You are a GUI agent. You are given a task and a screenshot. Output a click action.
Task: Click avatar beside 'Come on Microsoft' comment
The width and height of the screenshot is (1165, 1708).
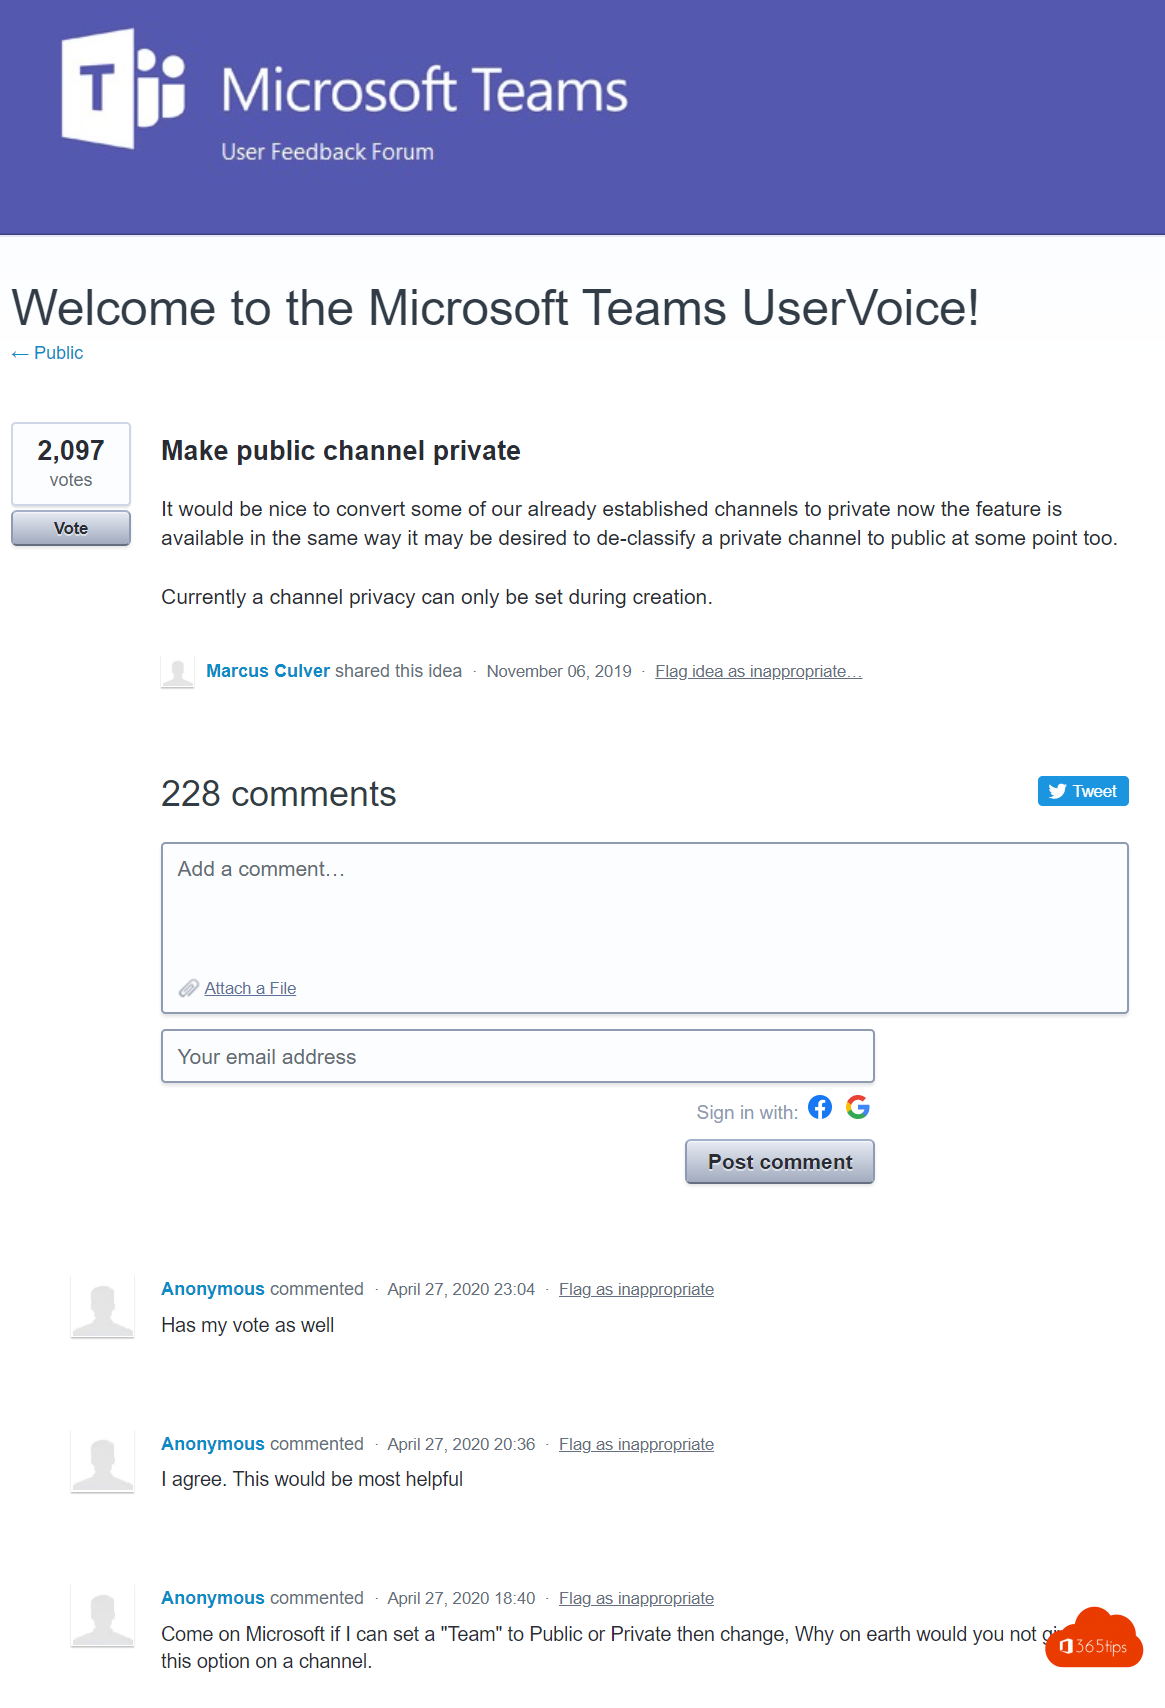(102, 1615)
